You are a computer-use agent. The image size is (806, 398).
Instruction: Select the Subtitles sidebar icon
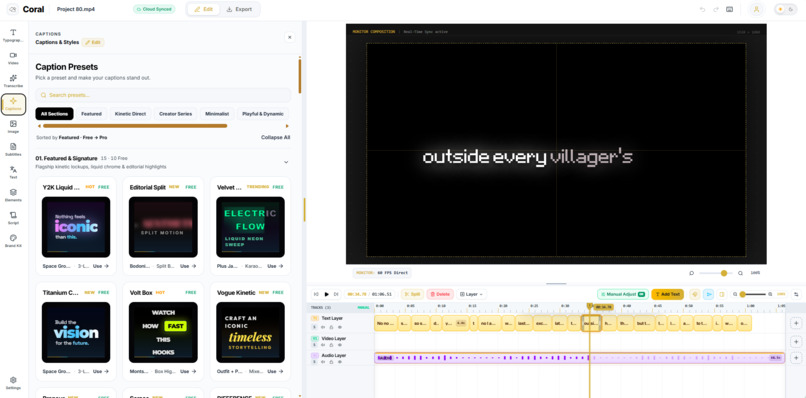[13, 149]
